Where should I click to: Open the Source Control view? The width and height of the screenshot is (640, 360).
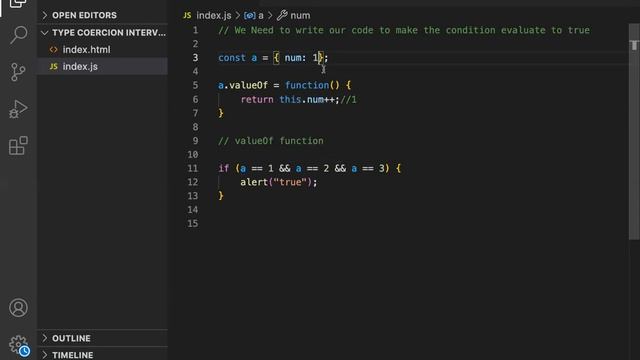18,72
